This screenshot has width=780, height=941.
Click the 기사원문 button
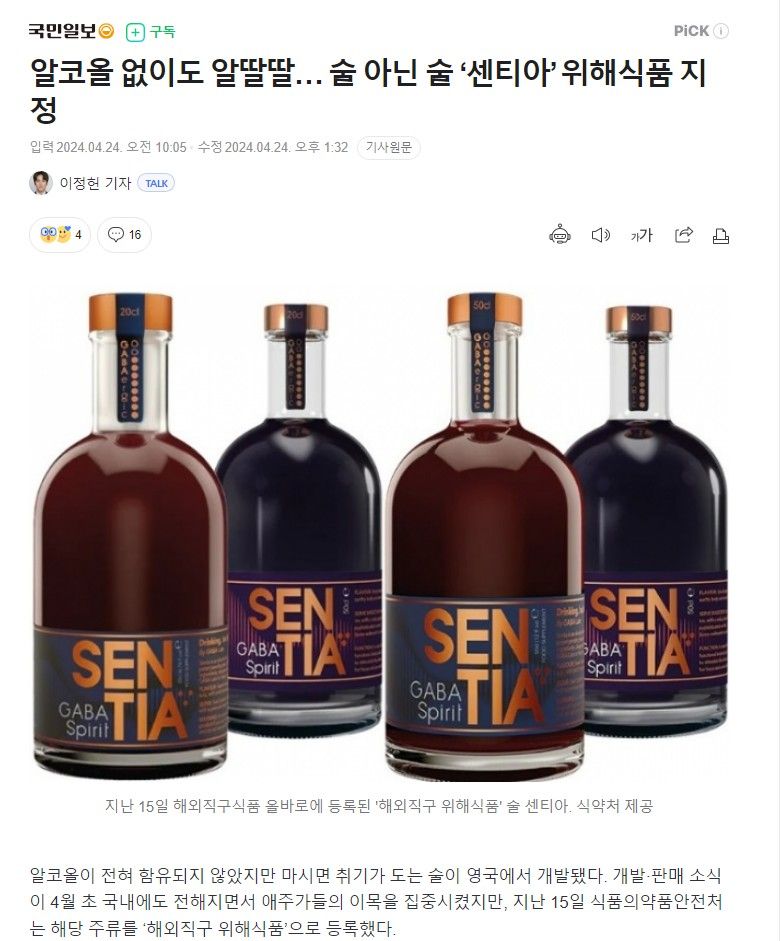[x=389, y=148]
